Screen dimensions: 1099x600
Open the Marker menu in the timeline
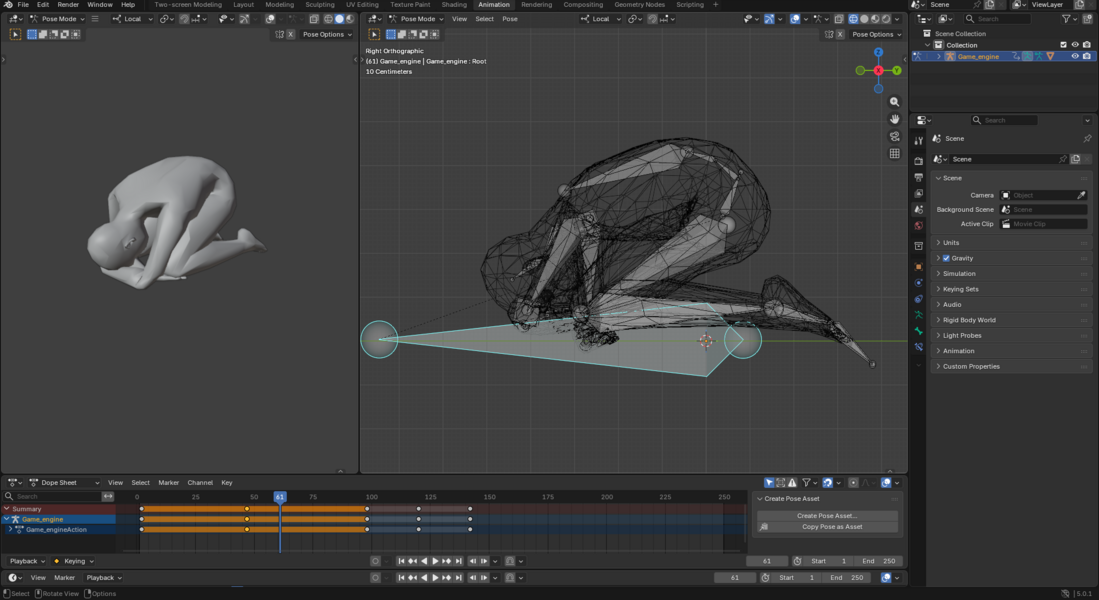[63, 577]
